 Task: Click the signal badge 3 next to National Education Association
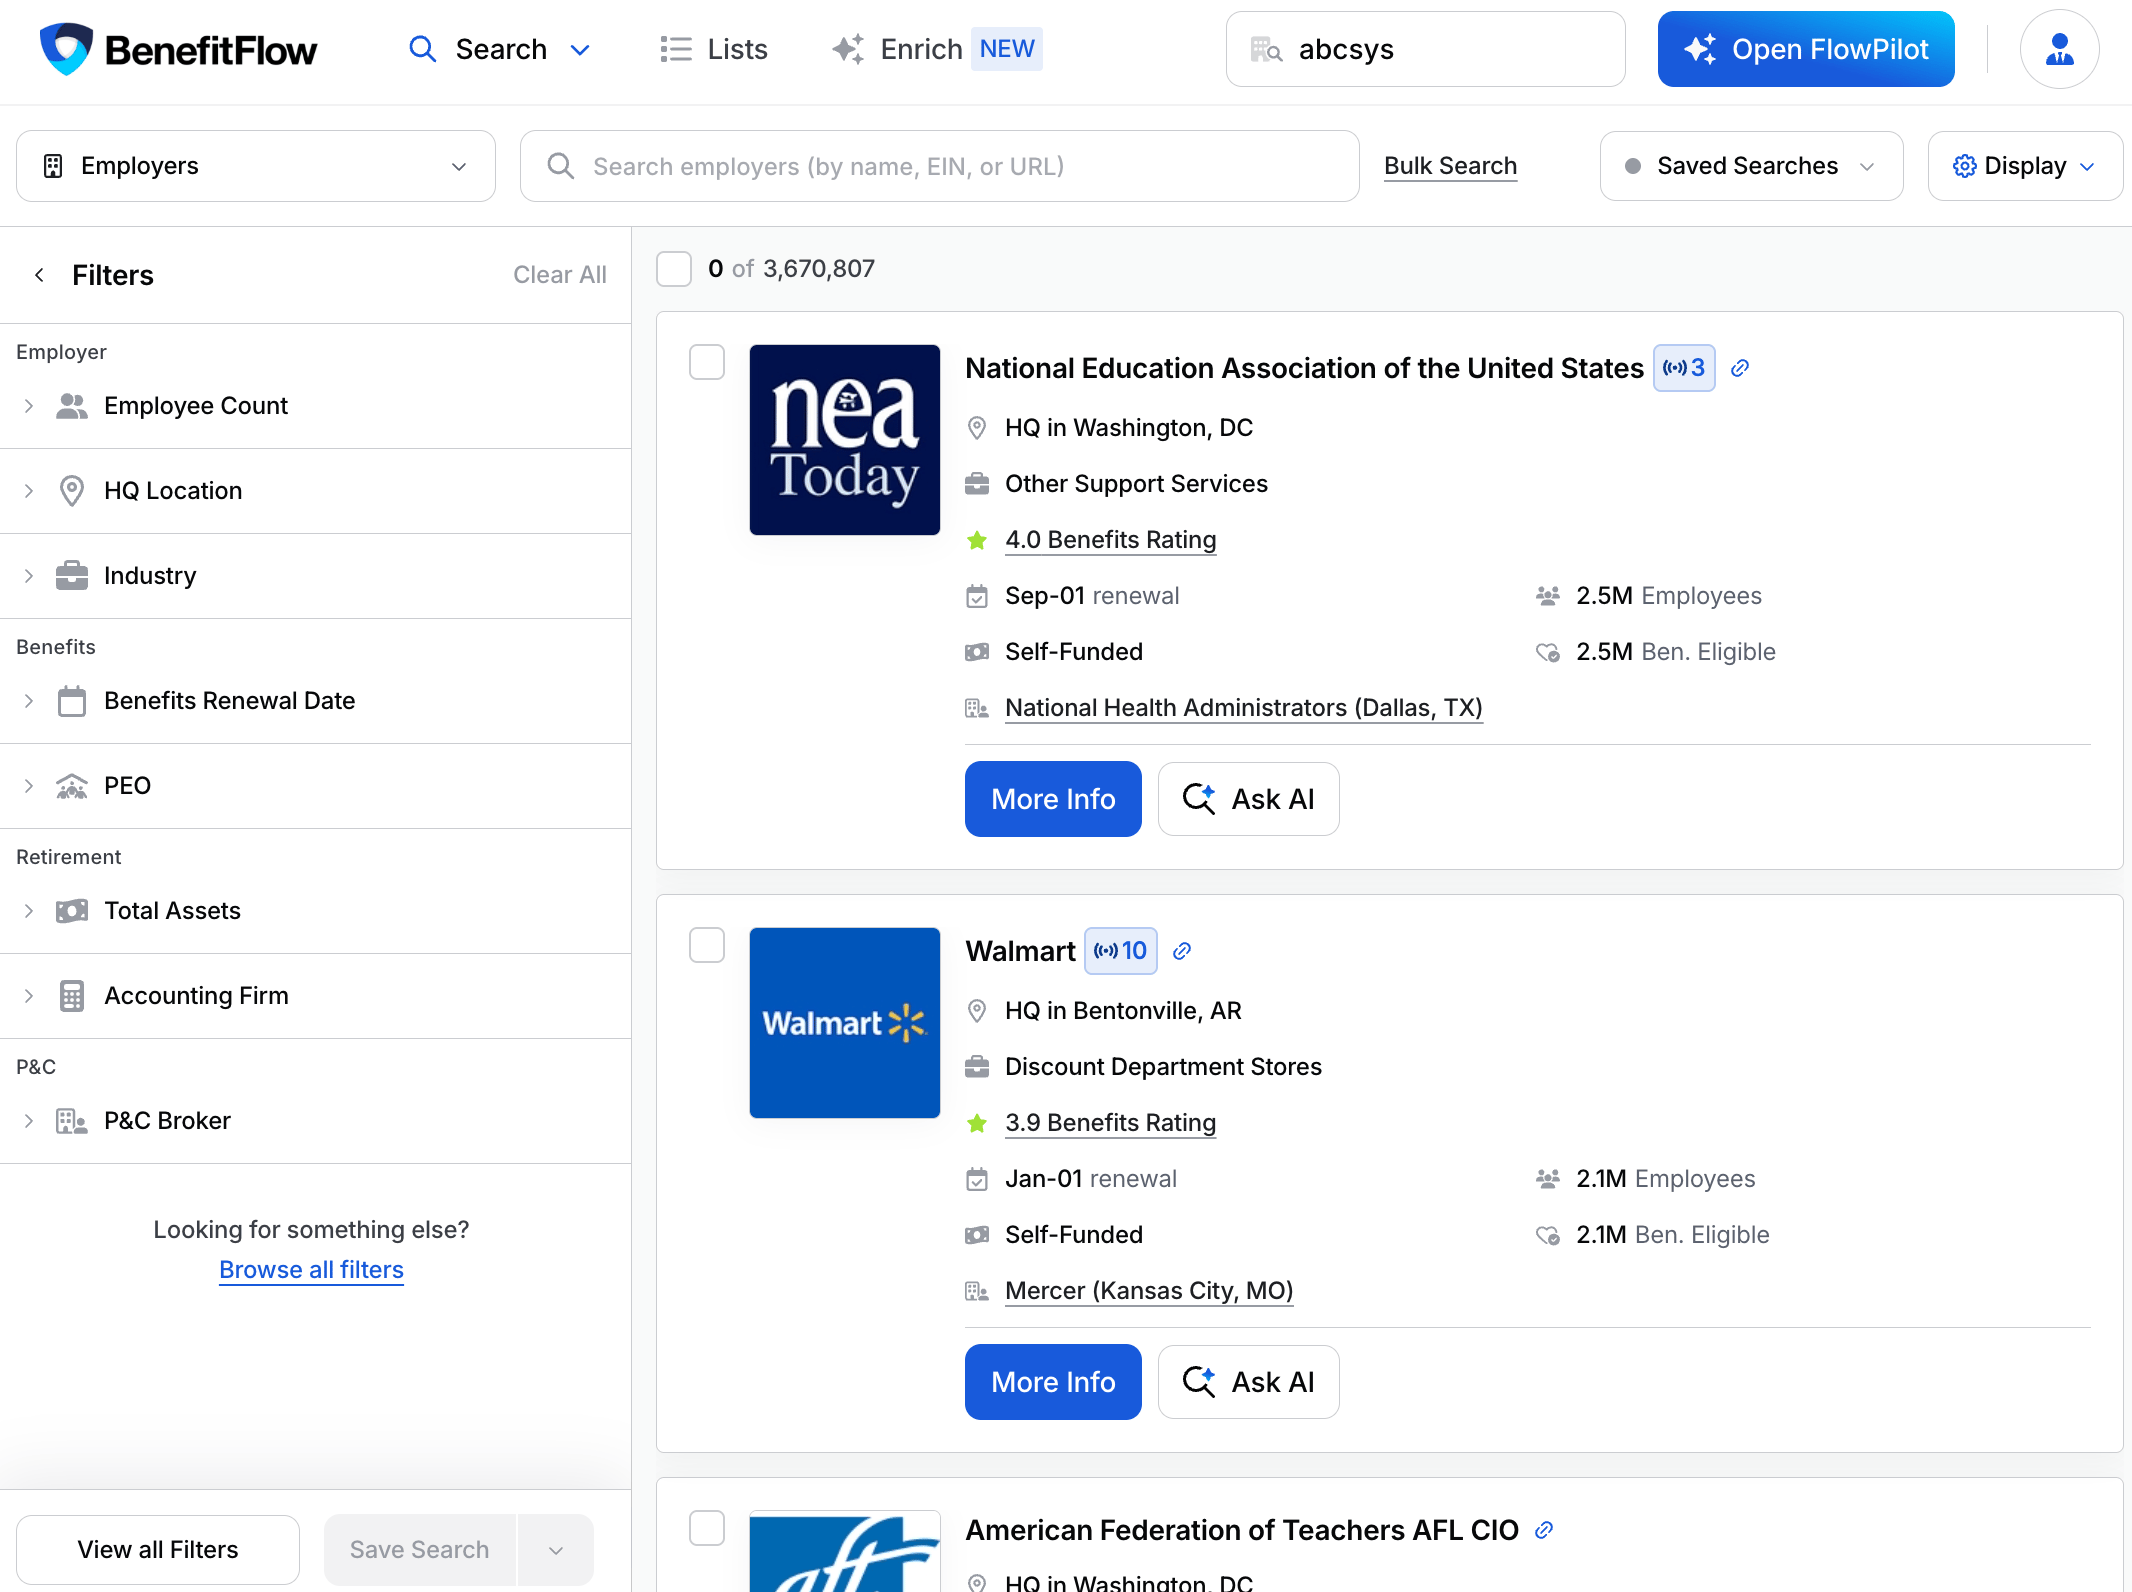point(1684,368)
